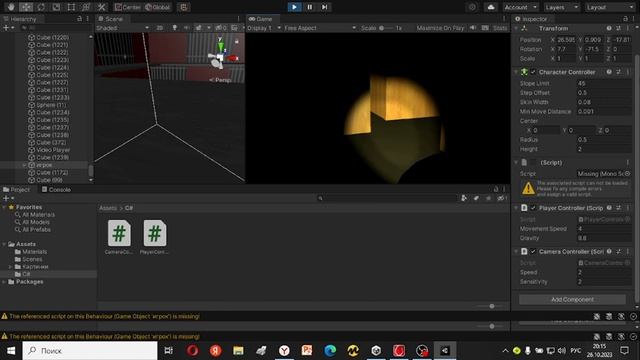Open the Account dropdown
The height and width of the screenshot is (360, 640).
click(x=520, y=7)
